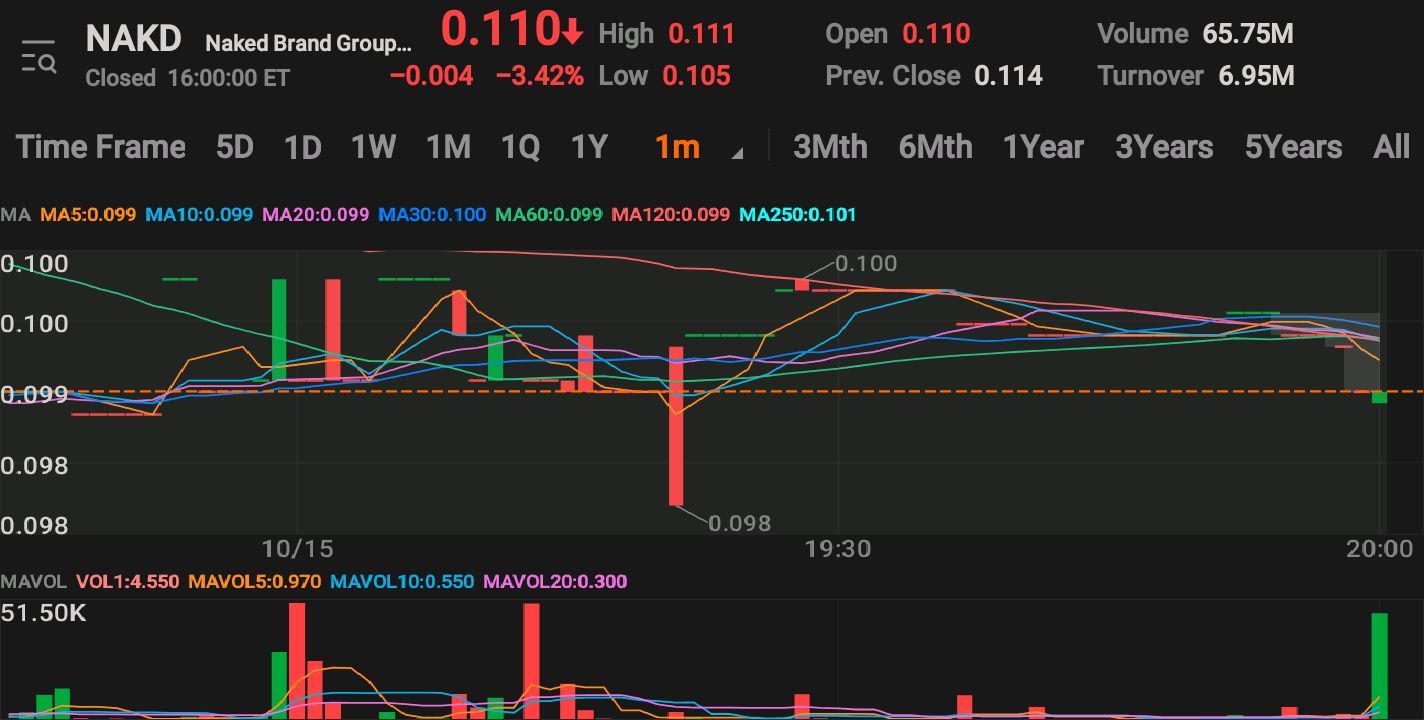
Task: Click the MA indicator label
Action: [16, 214]
